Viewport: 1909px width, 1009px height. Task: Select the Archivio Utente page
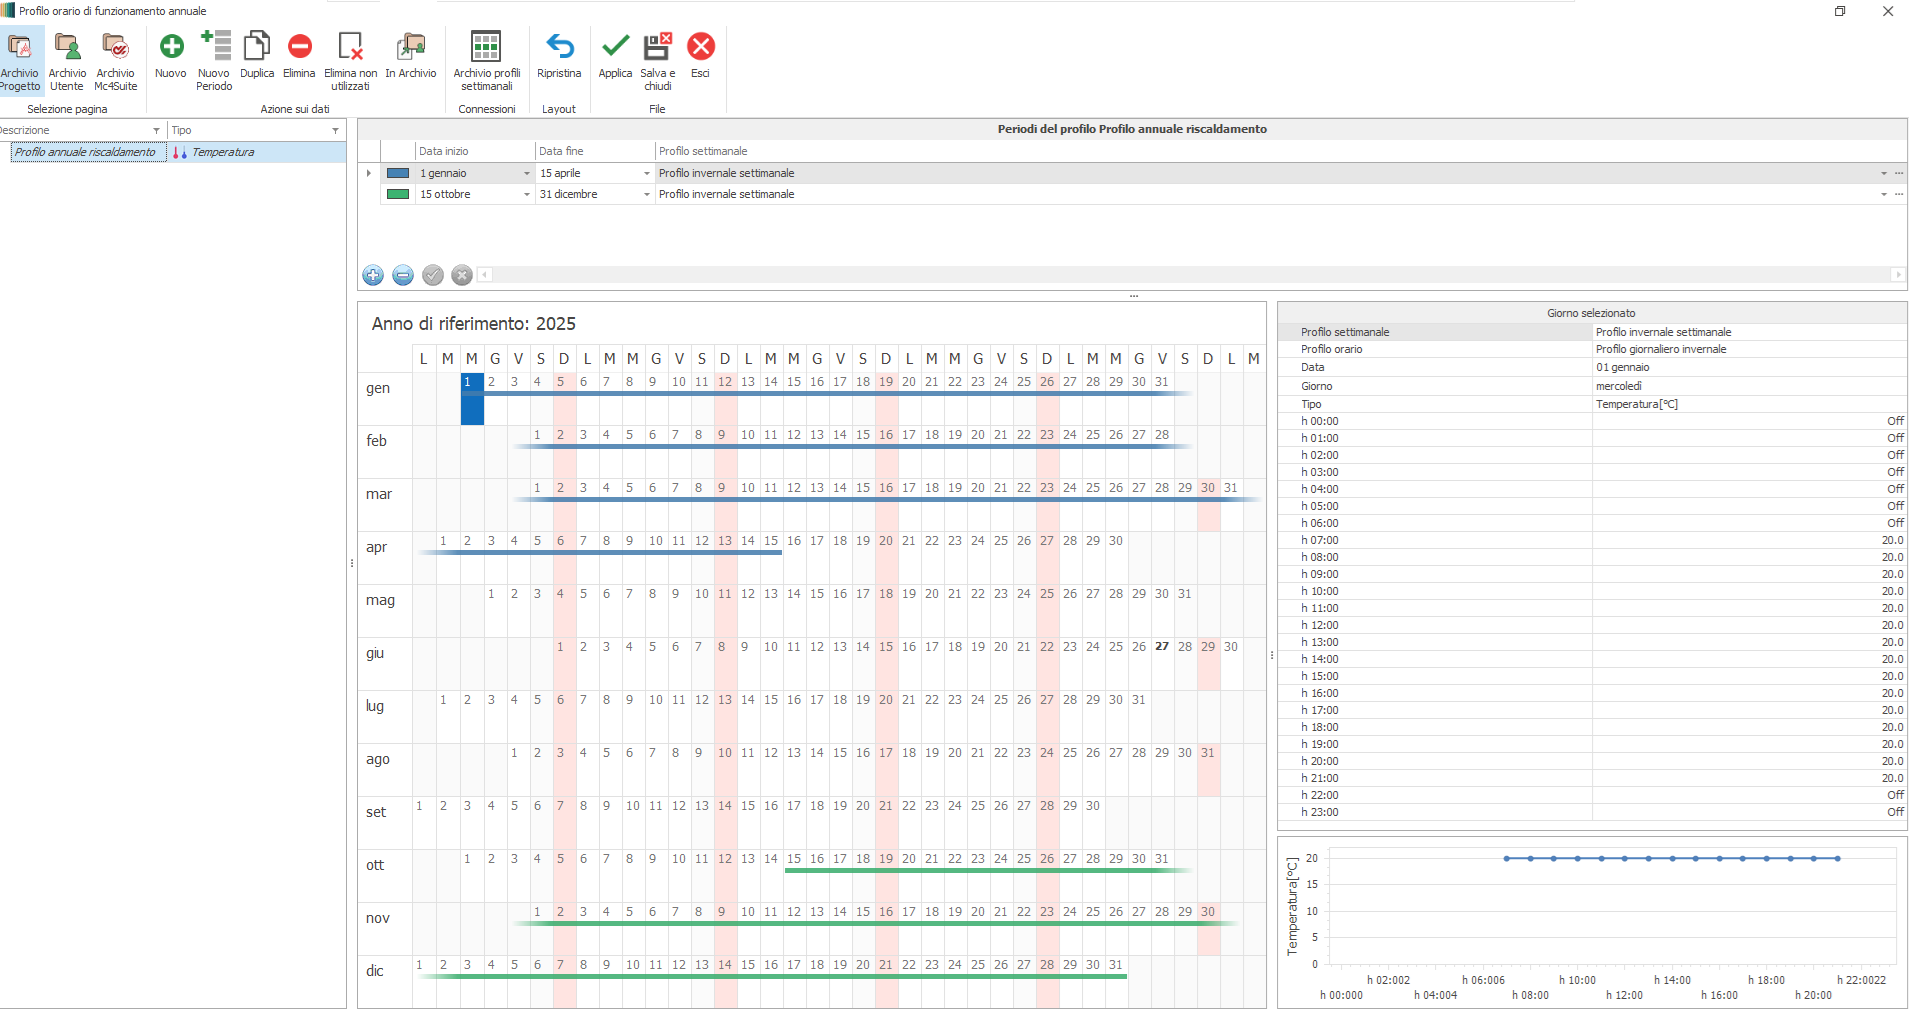67,47
